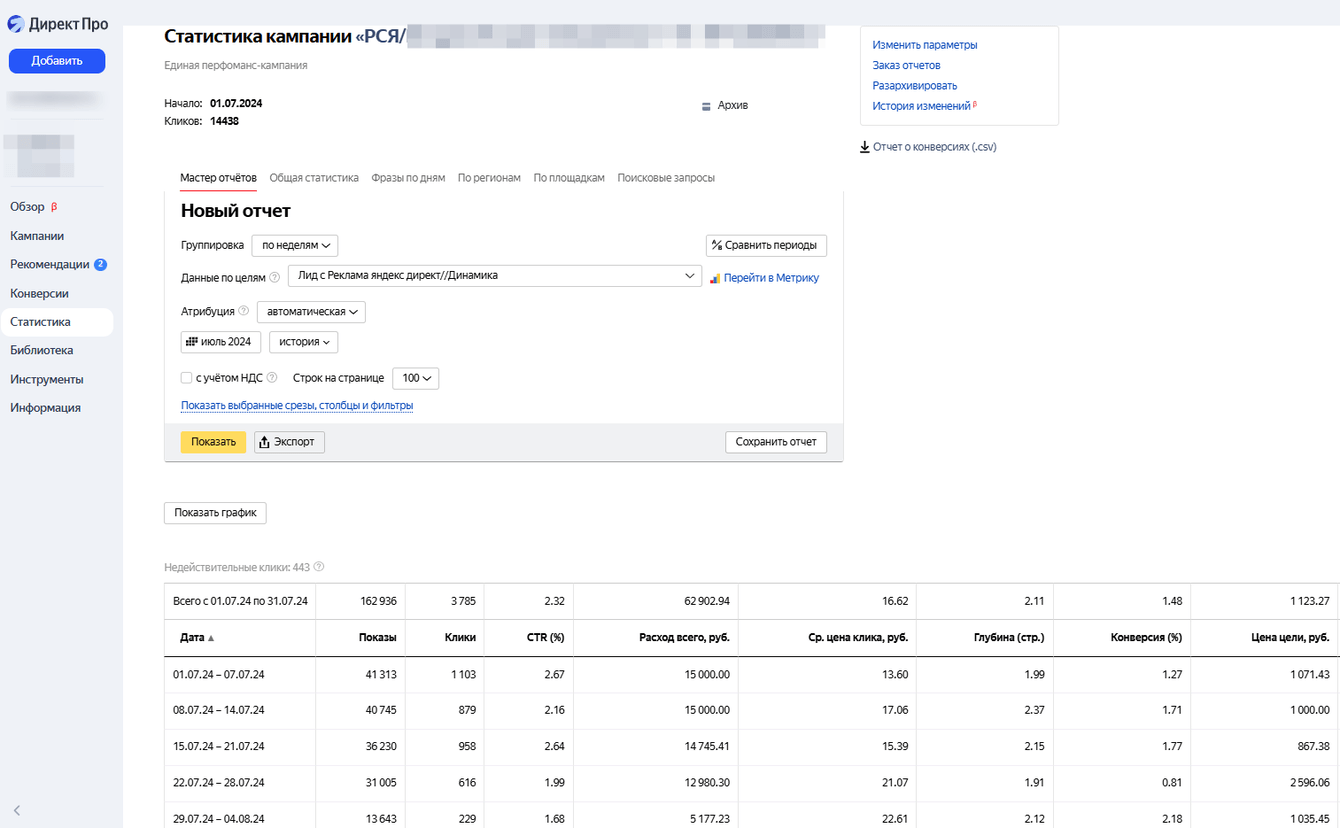
Task: Click the Разархивировать link
Action: click(914, 86)
